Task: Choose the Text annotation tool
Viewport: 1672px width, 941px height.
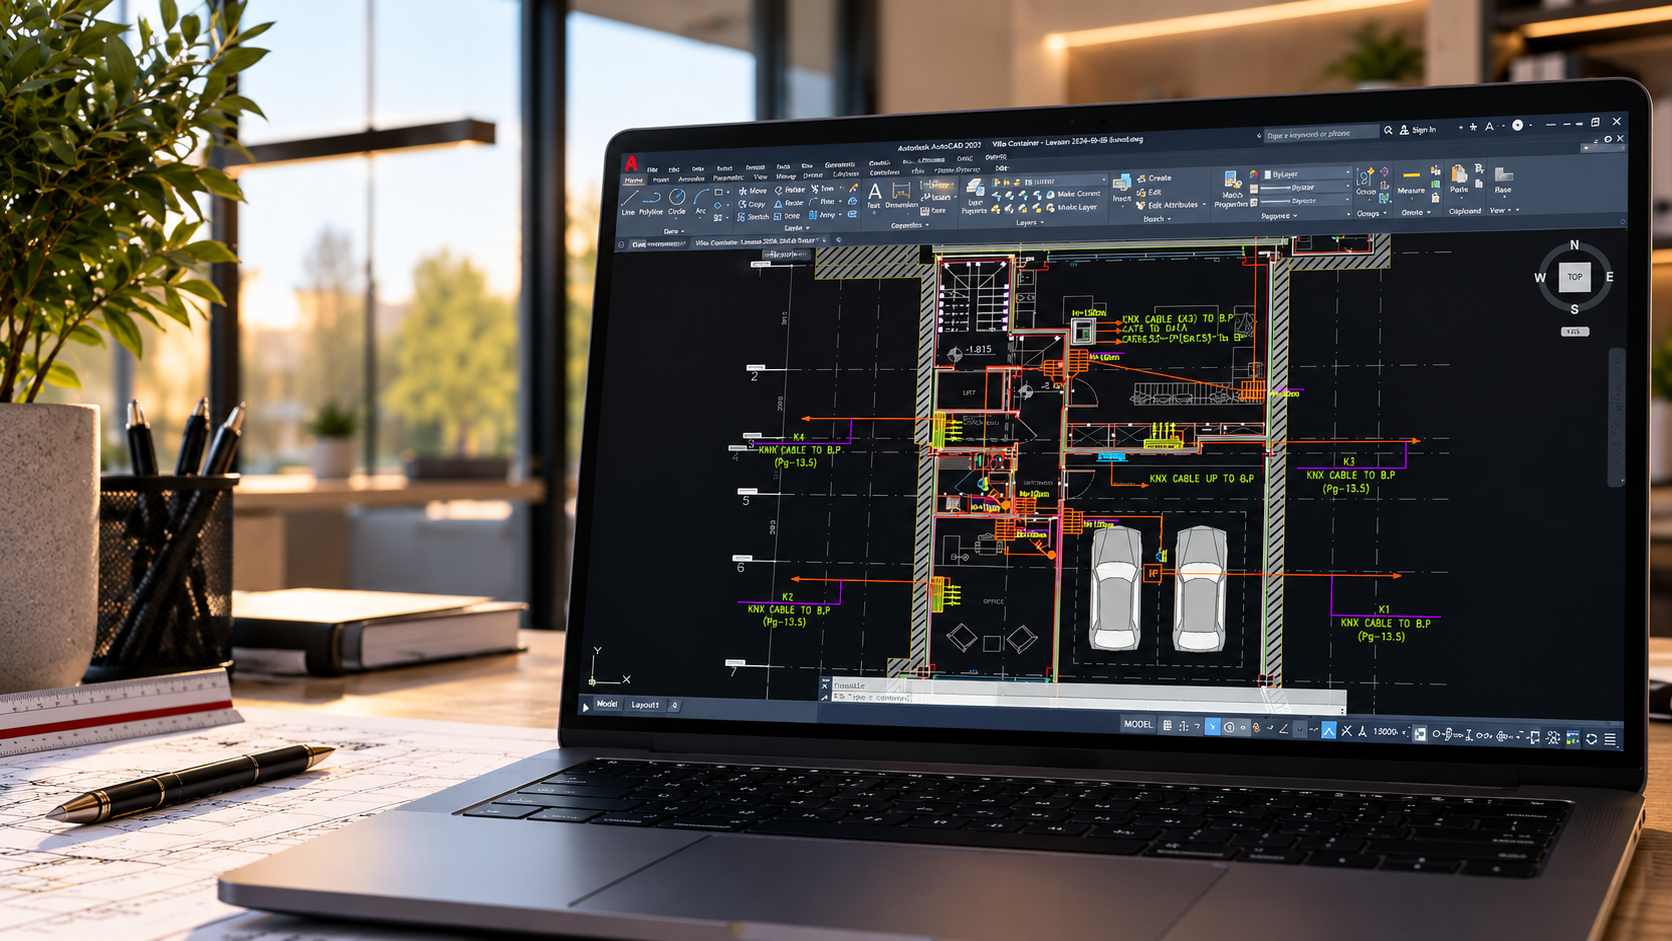Action: coord(875,196)
